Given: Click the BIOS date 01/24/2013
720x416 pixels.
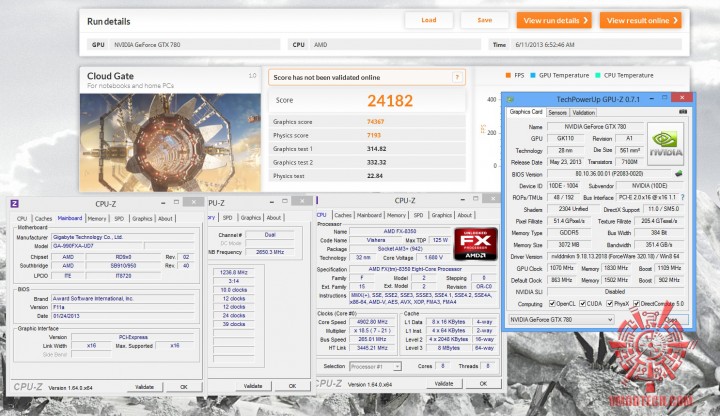Looking at the screenshot, I should tap(122, 316).
